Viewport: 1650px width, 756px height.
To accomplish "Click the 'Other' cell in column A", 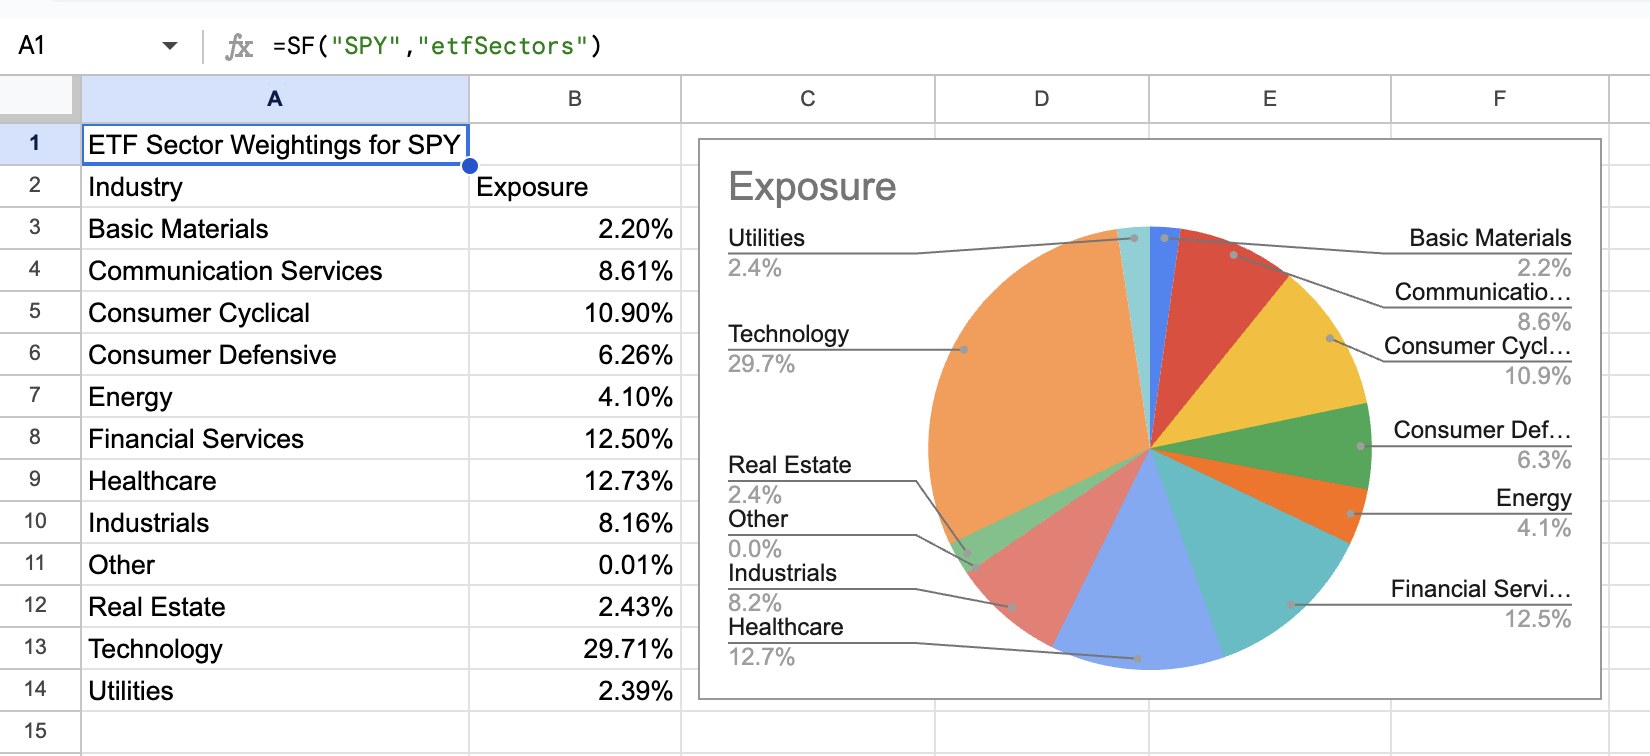I will tap(275, 565).
